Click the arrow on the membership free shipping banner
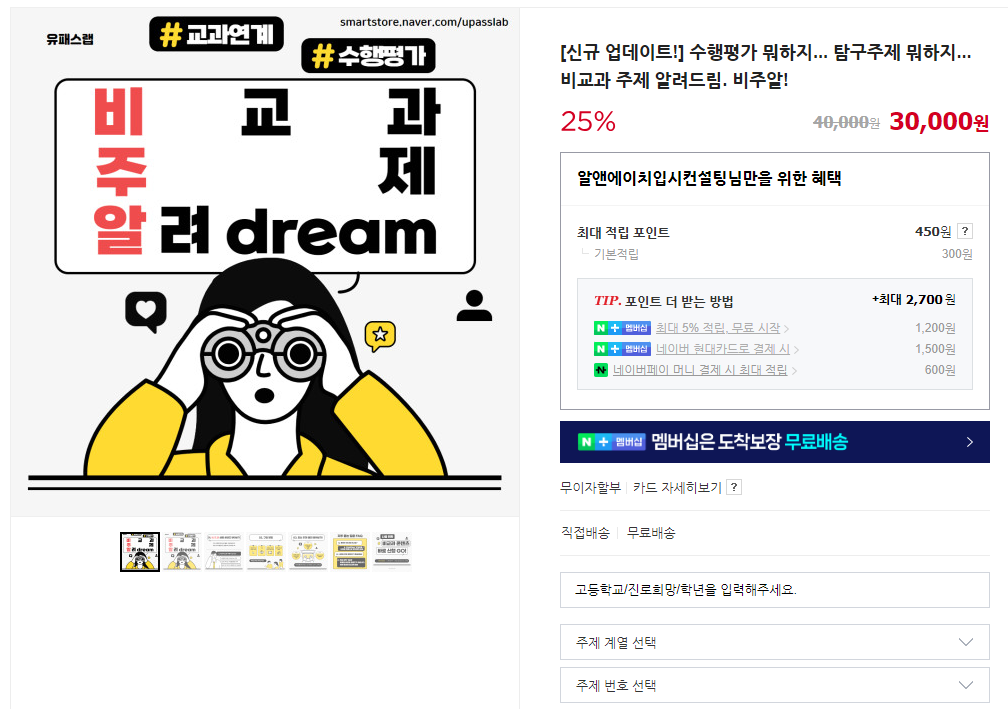The height and width of the screenshot is (709, 1008). click(969, 442)
